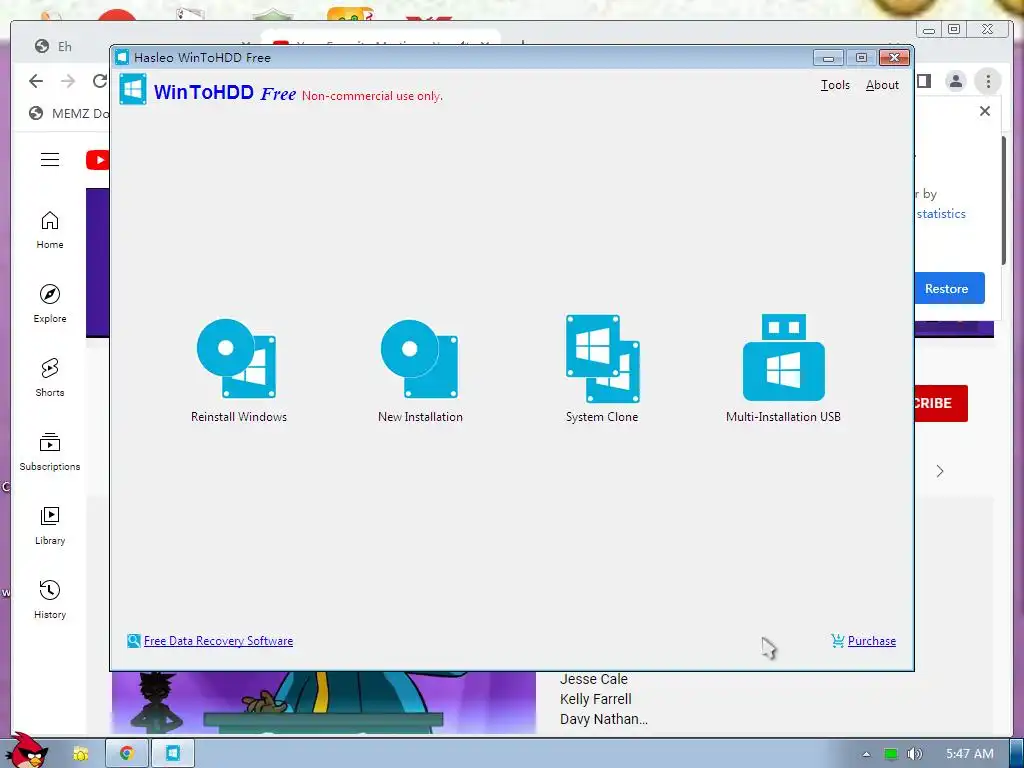Viewport: 1024px width, 768px height.
Task: Go to YouTube Home in sidebar
Action: (x=50, y=230)
